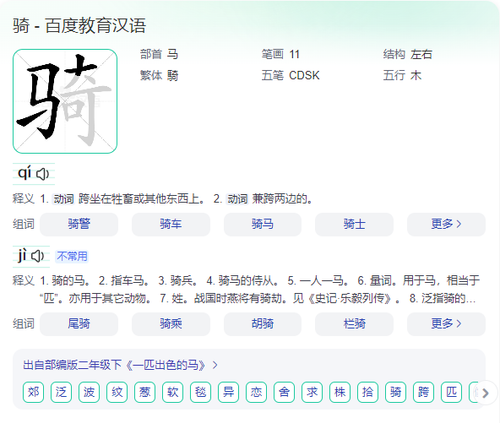Click the pinyin text qí

point(25,173)
